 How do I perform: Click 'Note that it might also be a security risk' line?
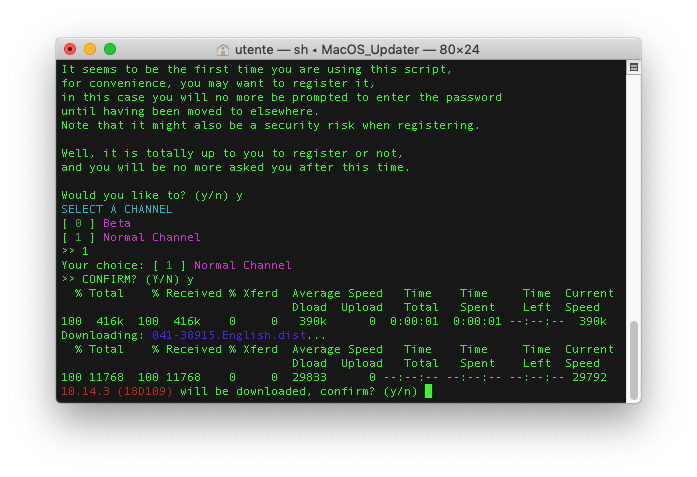pyautogui.click(x=270, y=125)
